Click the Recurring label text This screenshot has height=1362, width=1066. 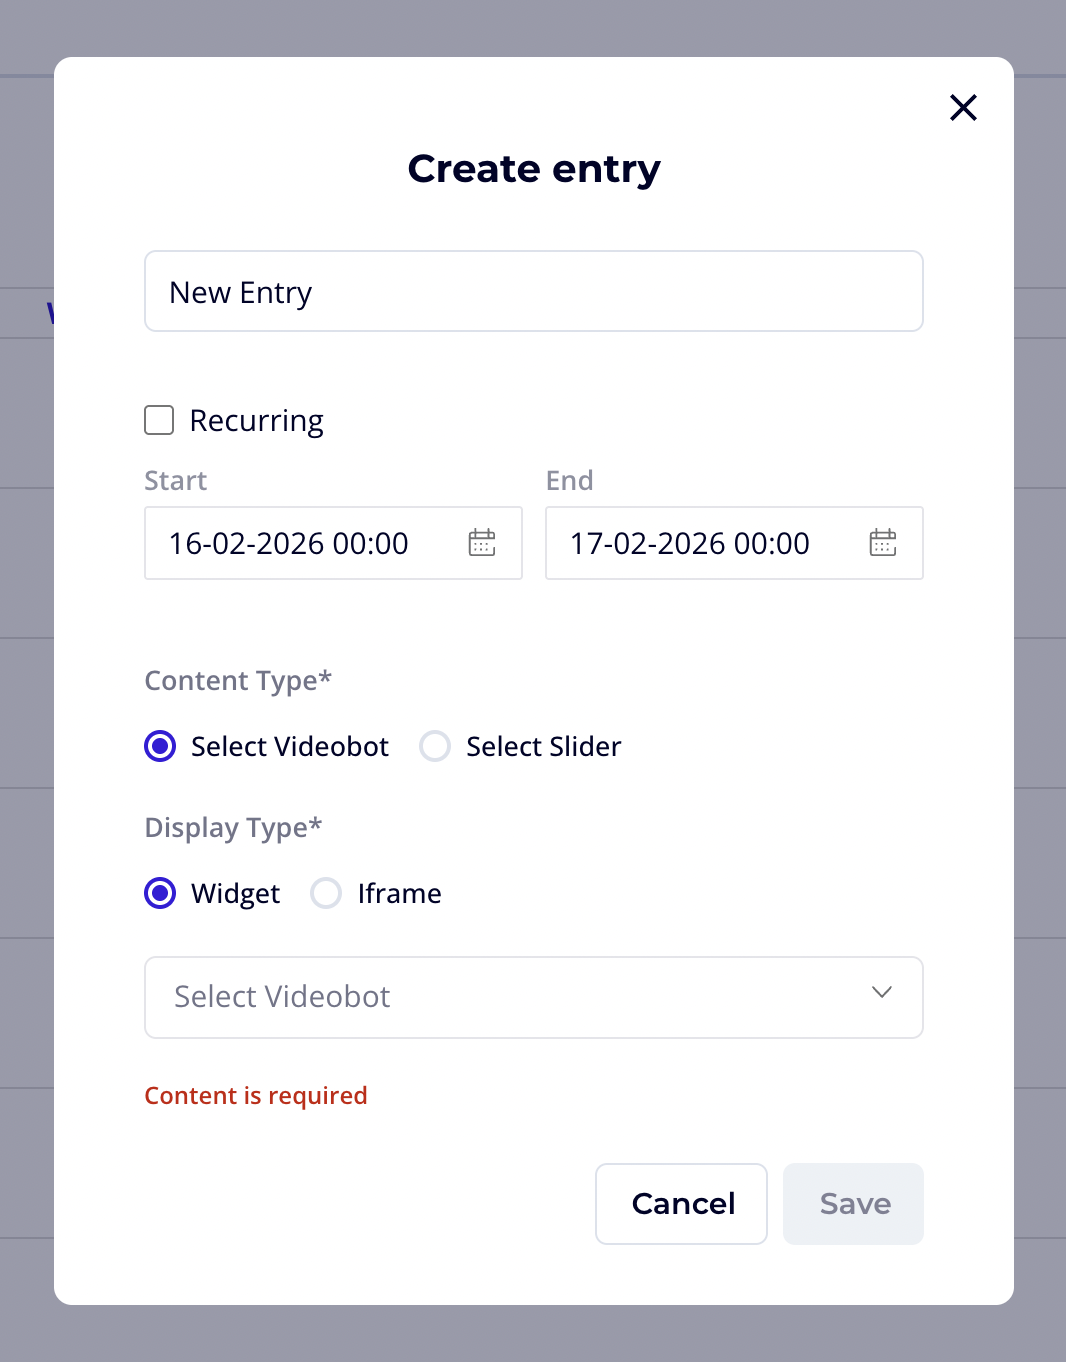point(257,421)
